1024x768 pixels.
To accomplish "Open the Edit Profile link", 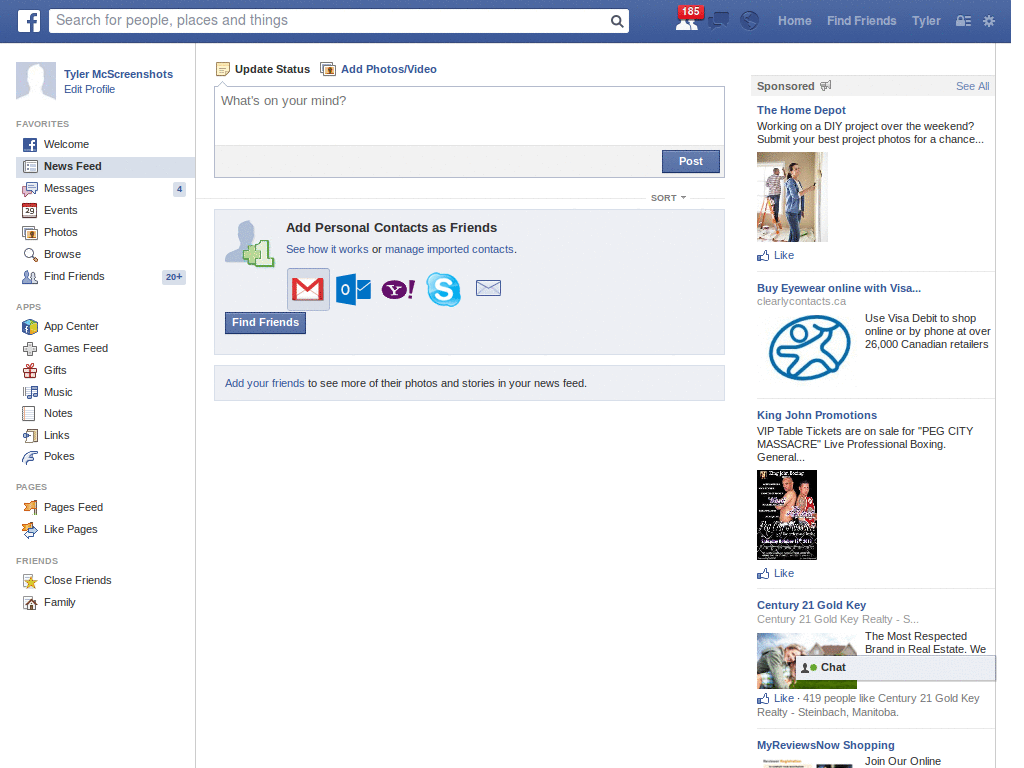I will [89, 89].
